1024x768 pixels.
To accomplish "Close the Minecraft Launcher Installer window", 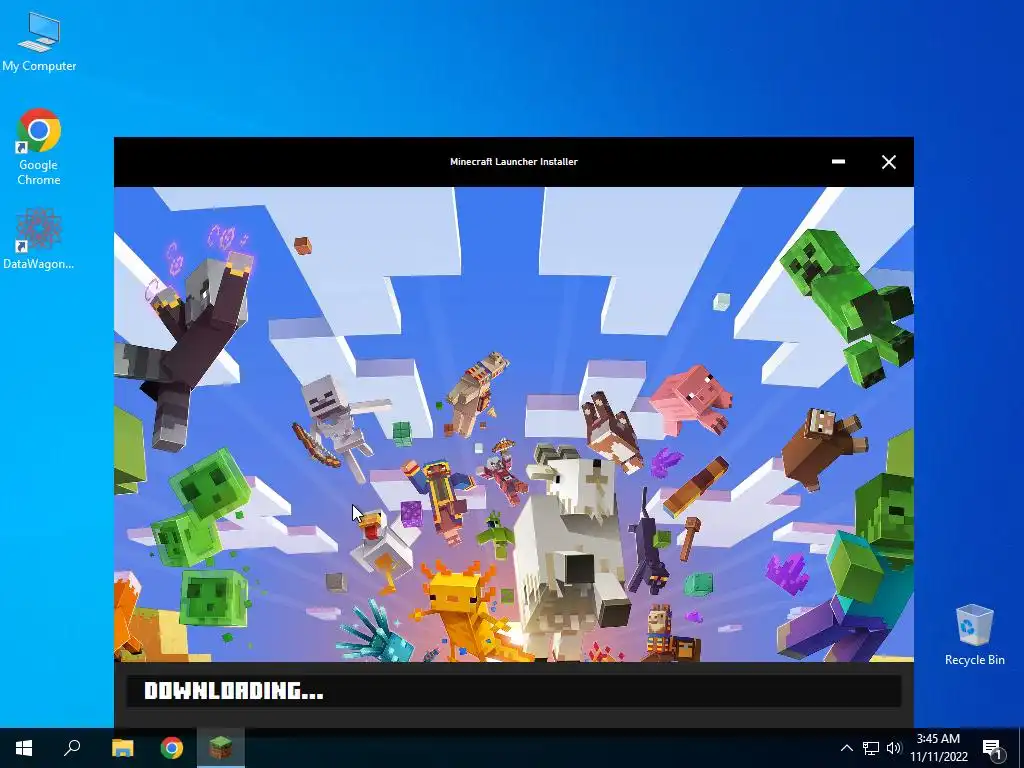I will 888,162.
